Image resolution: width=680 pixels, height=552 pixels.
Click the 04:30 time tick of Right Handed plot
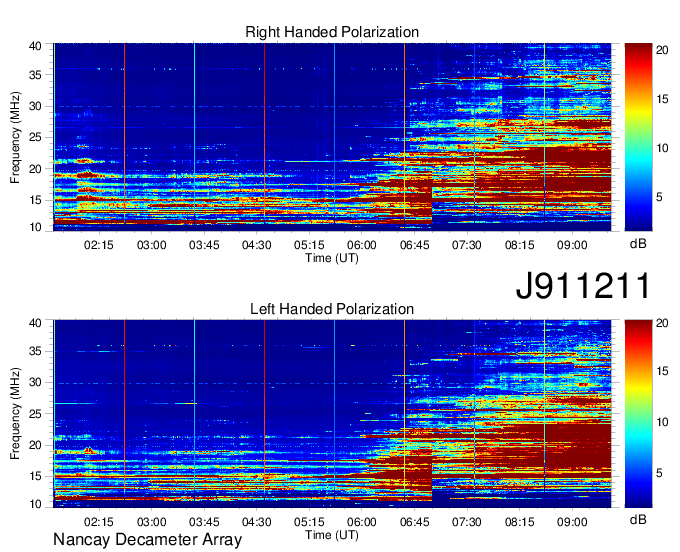pyautogui.click(x=256, y=245)
